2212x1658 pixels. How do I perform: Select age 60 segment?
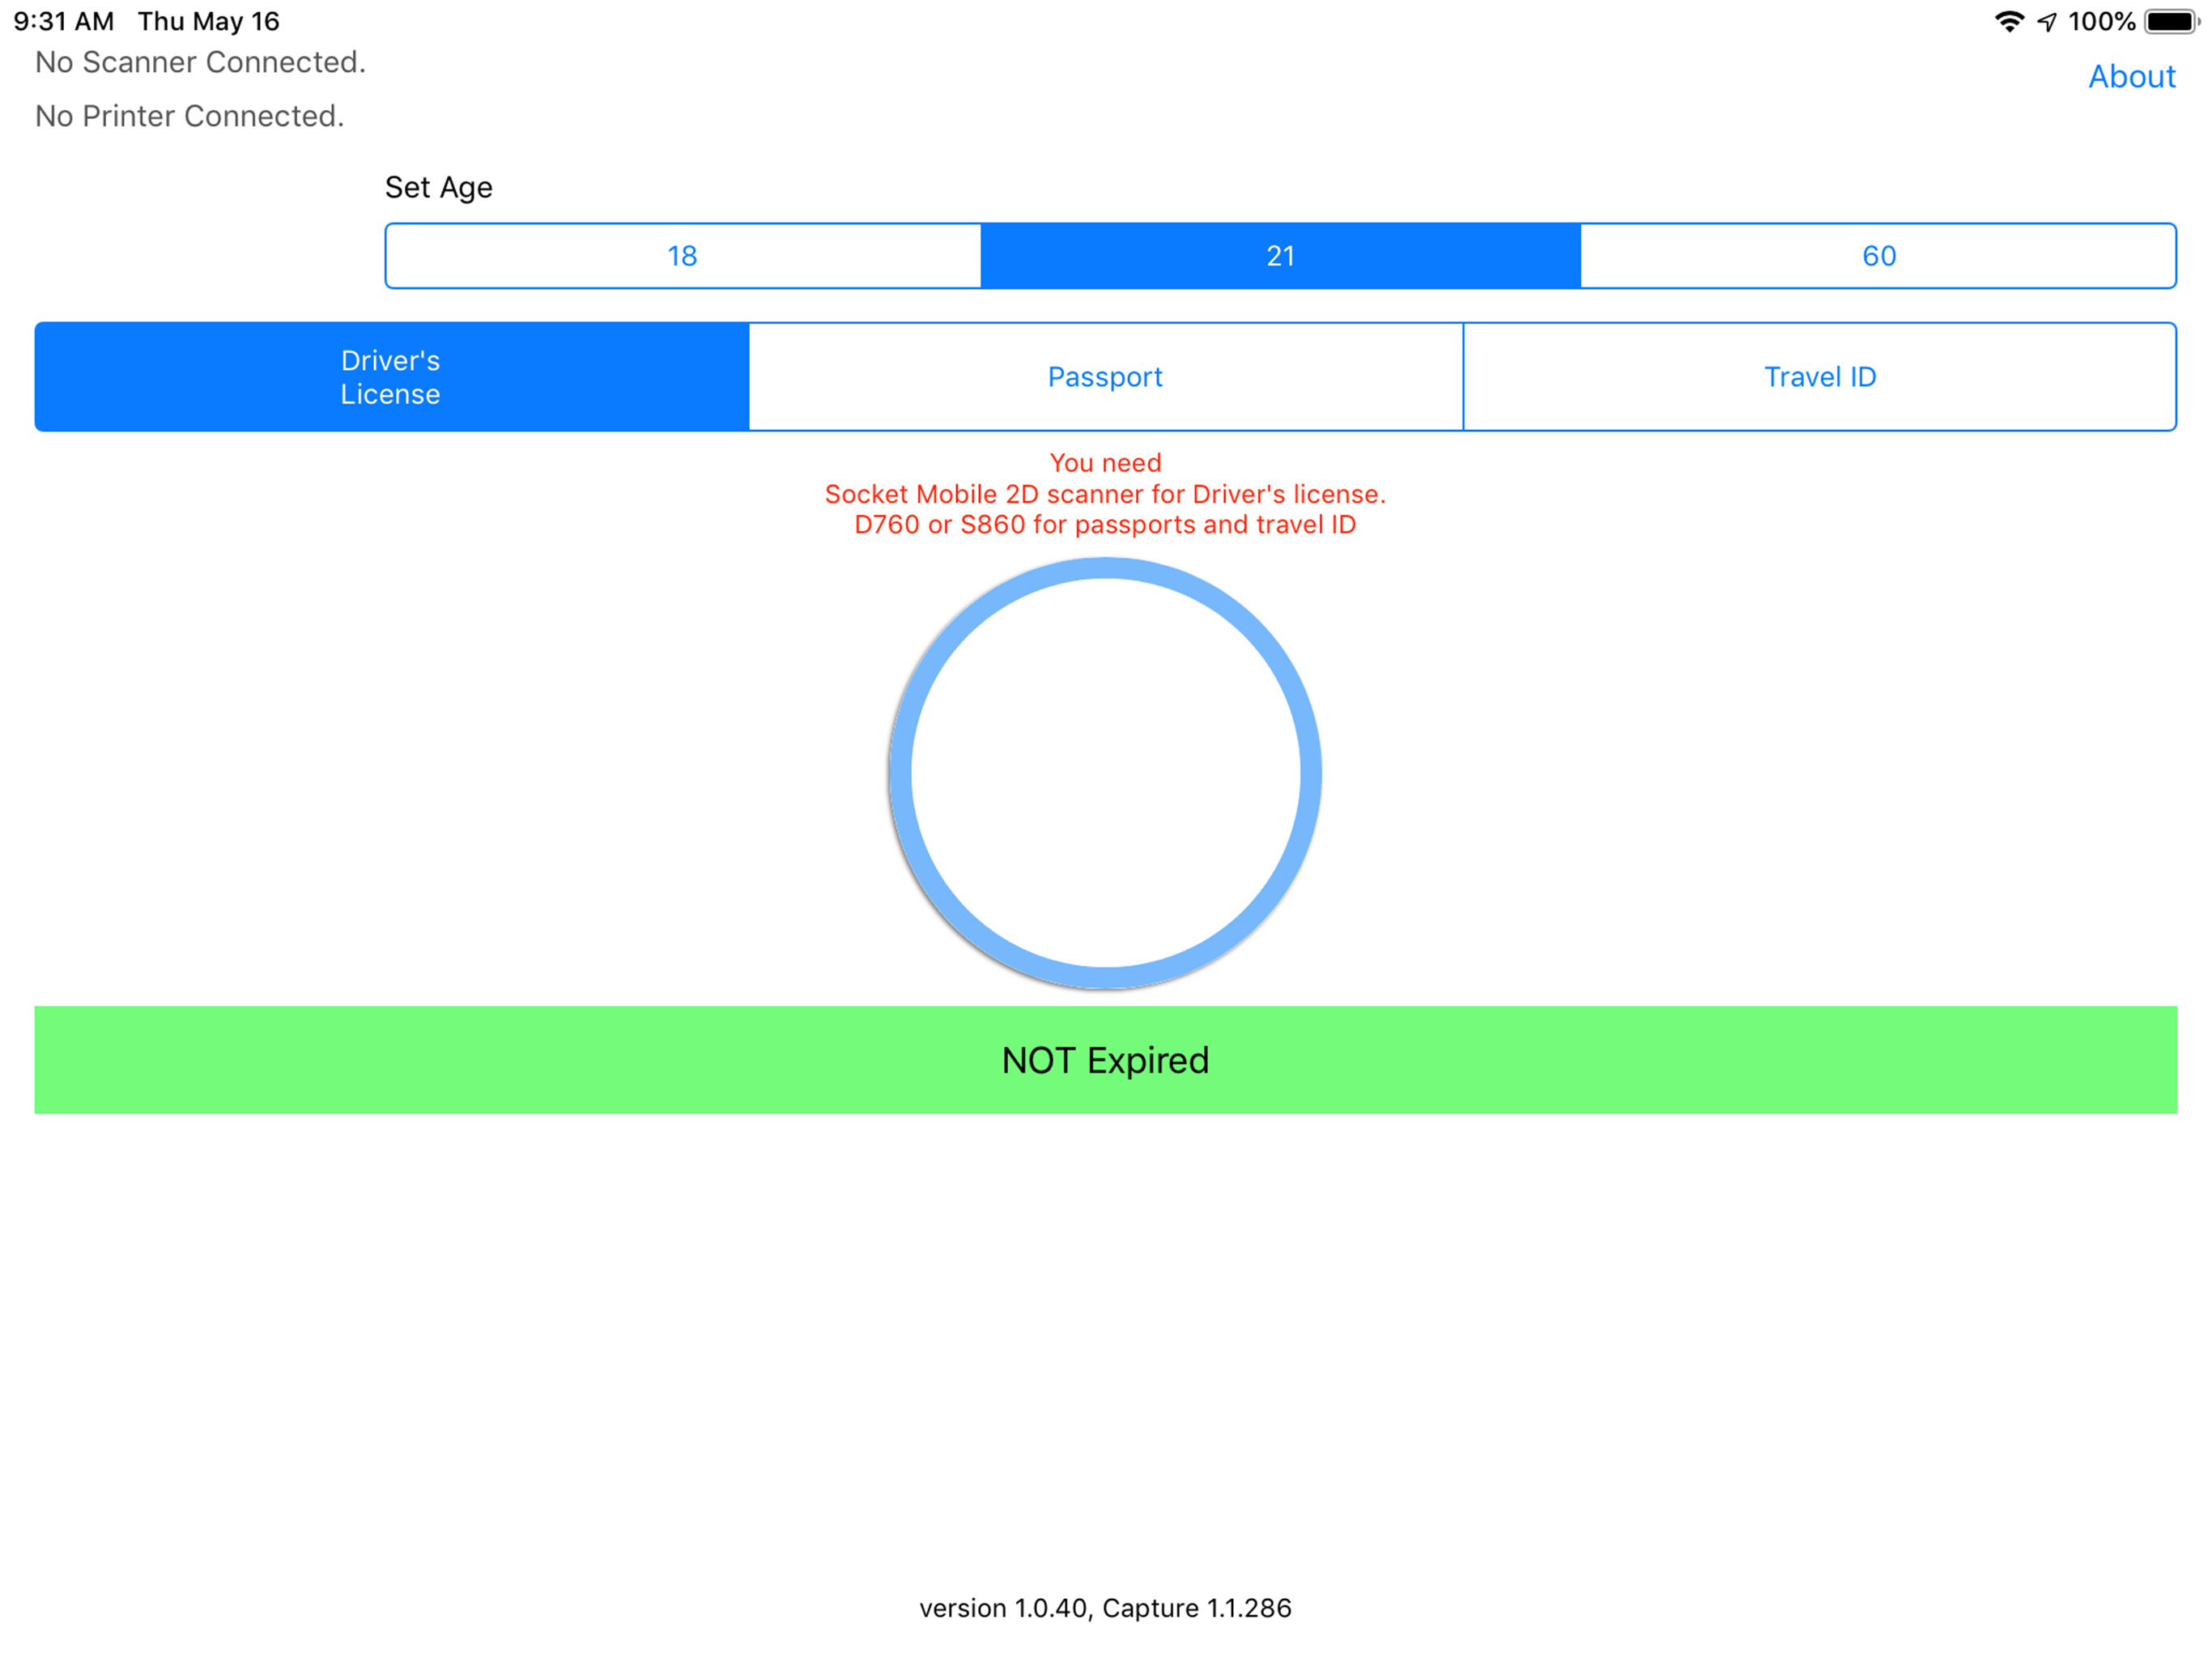pyautogui.click(x=1878, y=256)
